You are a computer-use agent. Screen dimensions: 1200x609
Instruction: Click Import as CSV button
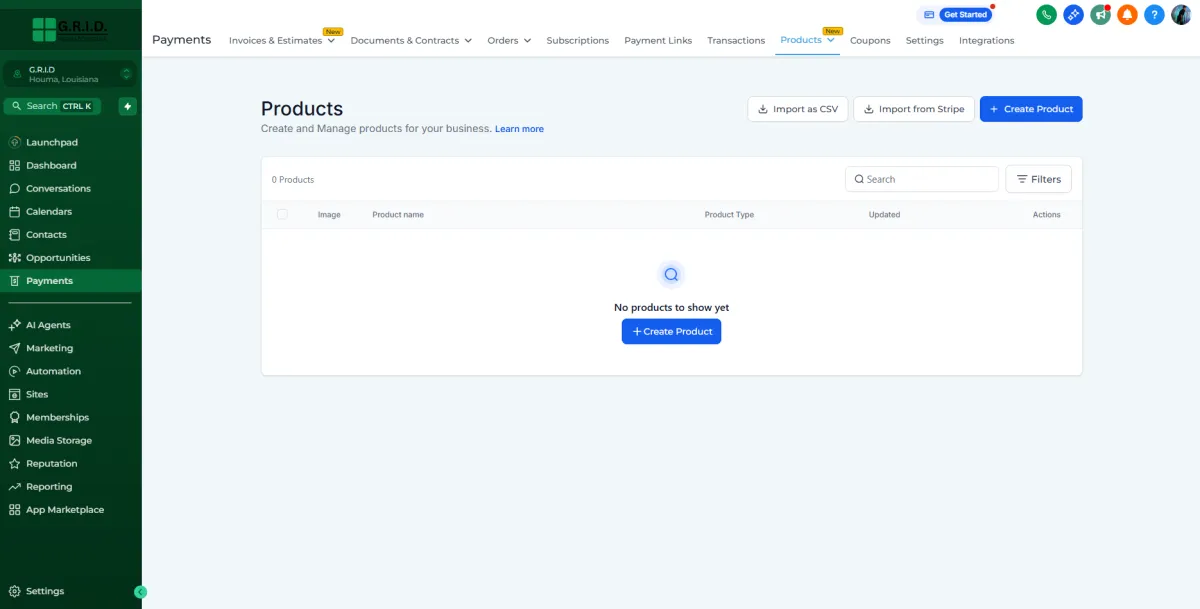point(798,109)
